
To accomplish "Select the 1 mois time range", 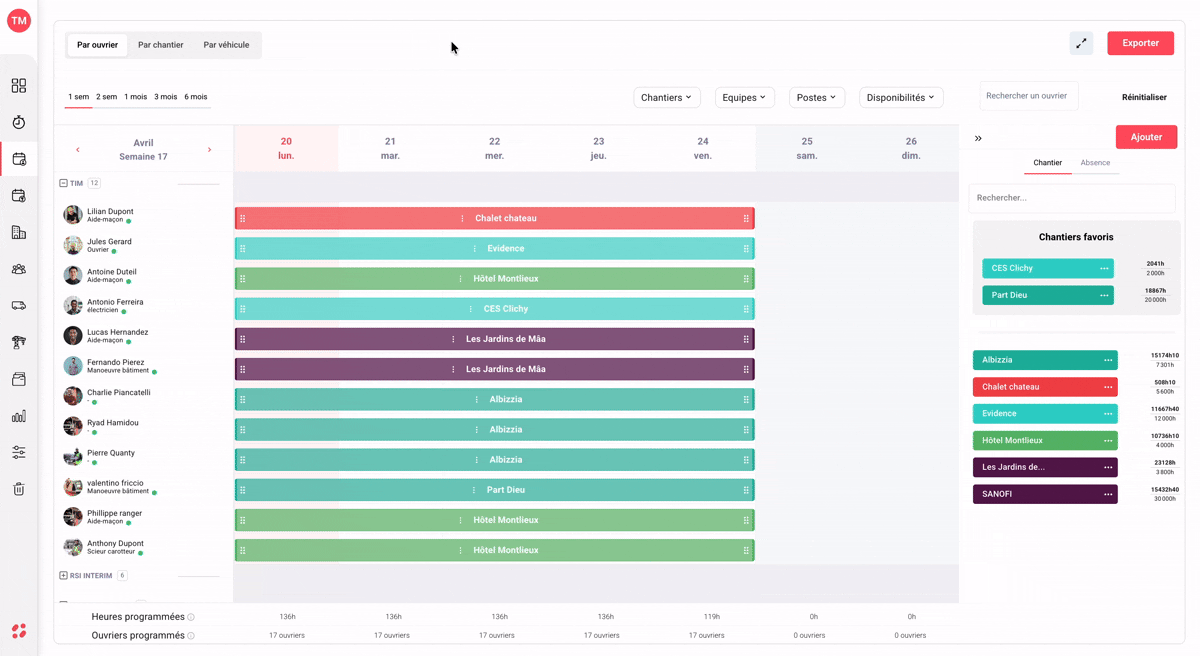I will pos(136,97).
